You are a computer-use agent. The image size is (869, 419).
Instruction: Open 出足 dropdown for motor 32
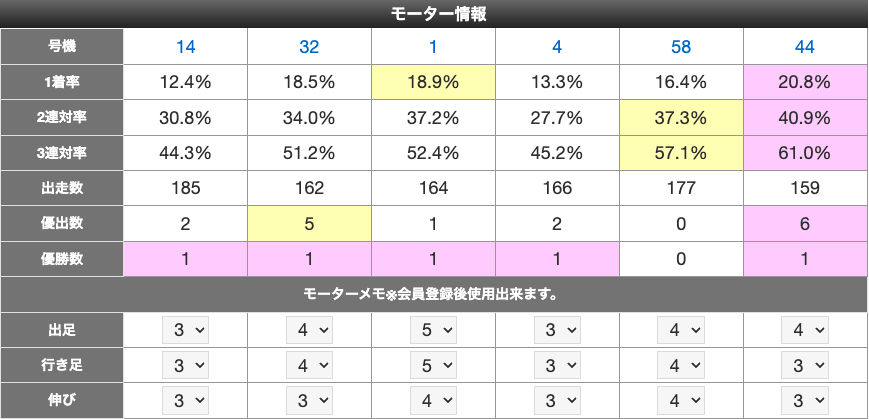[x=309, y=329]
